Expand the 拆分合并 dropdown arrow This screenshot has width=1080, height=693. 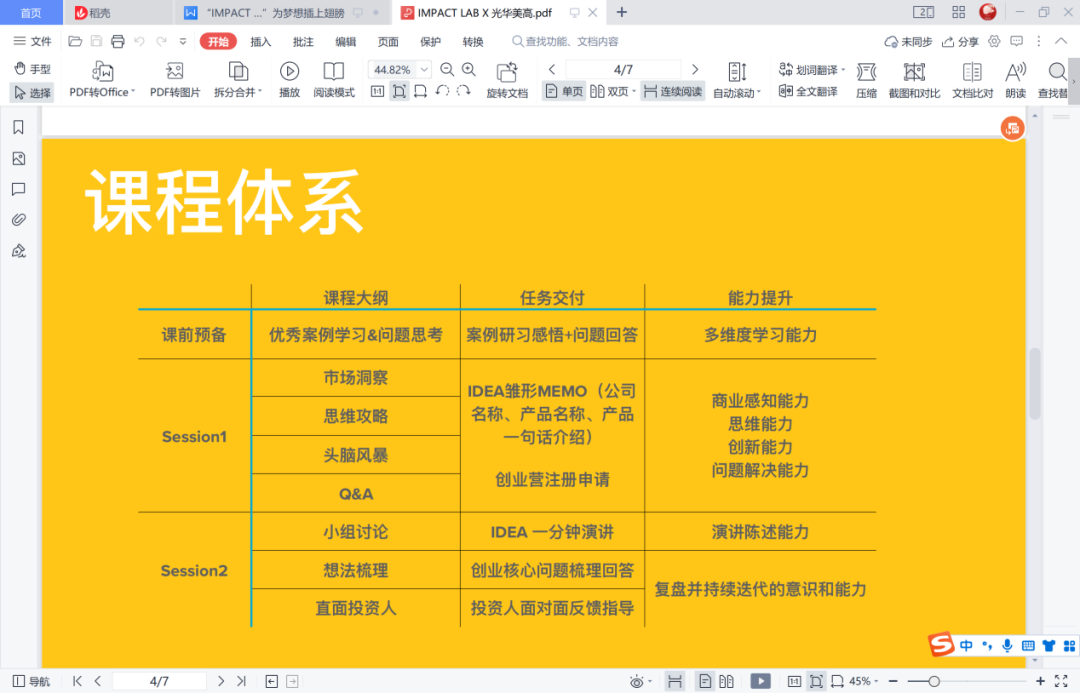click(x=260, y=92)
